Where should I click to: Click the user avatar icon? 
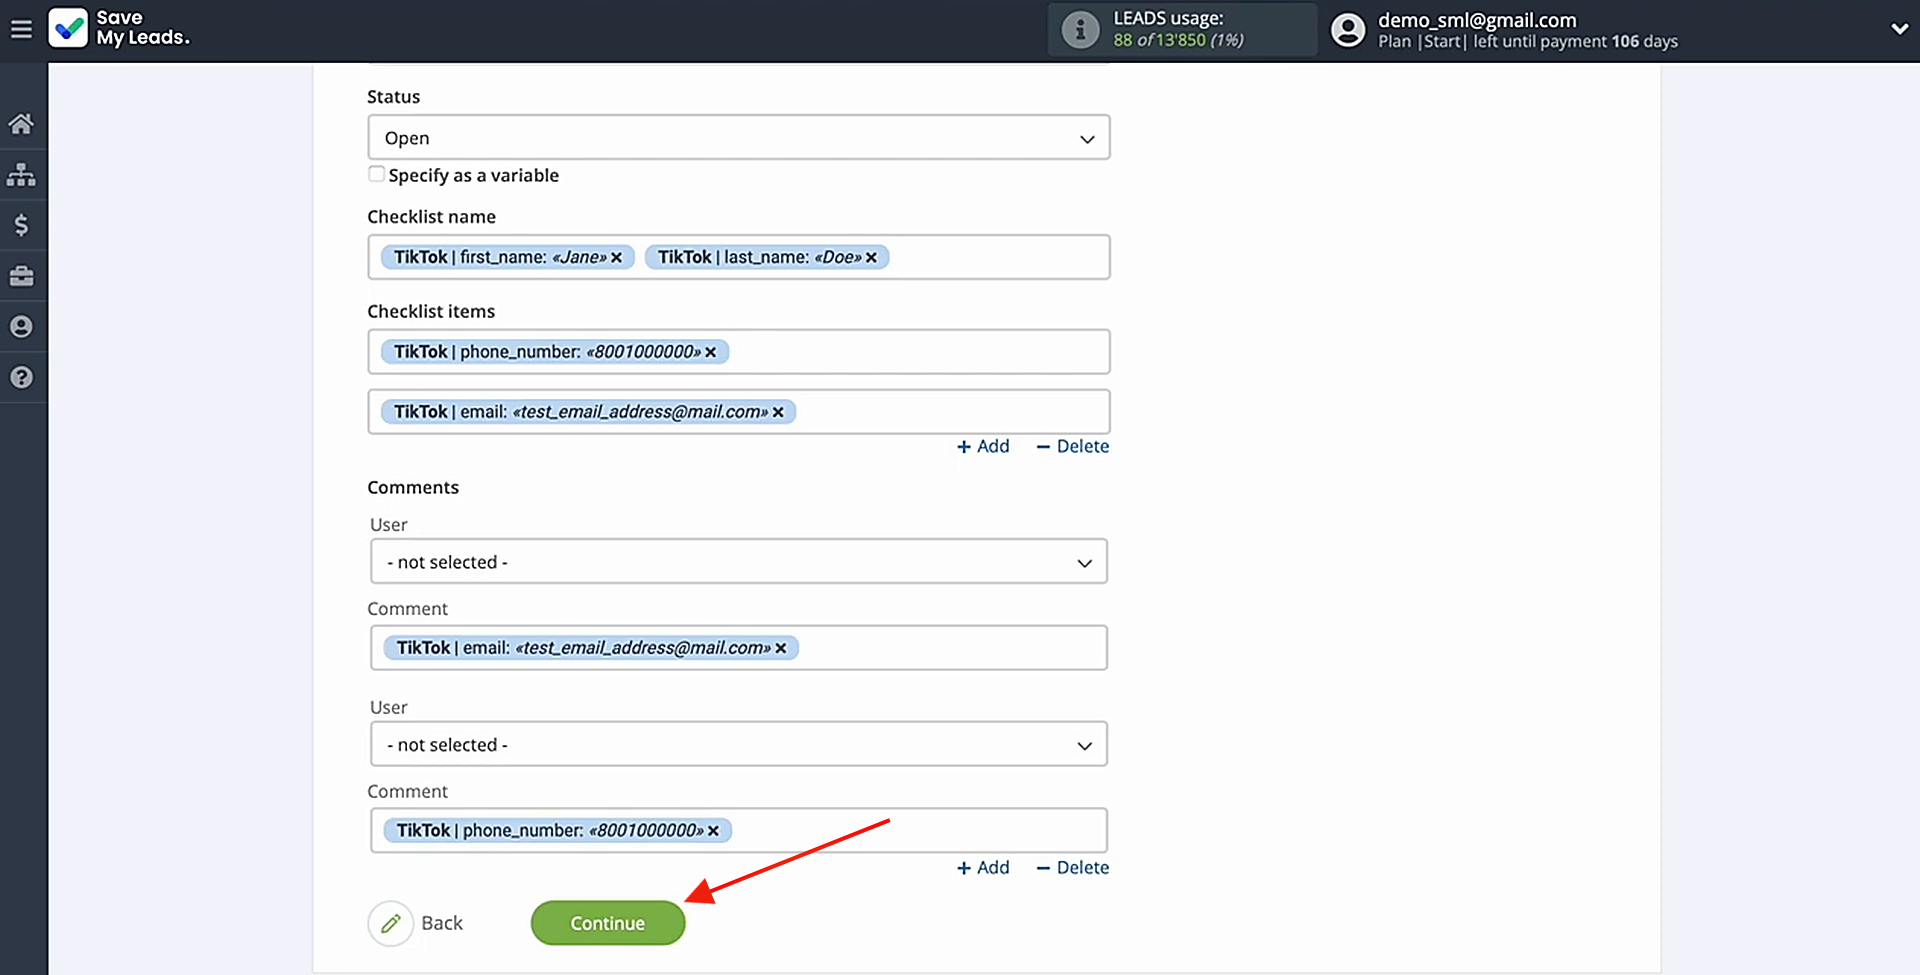click(1348, 29)
